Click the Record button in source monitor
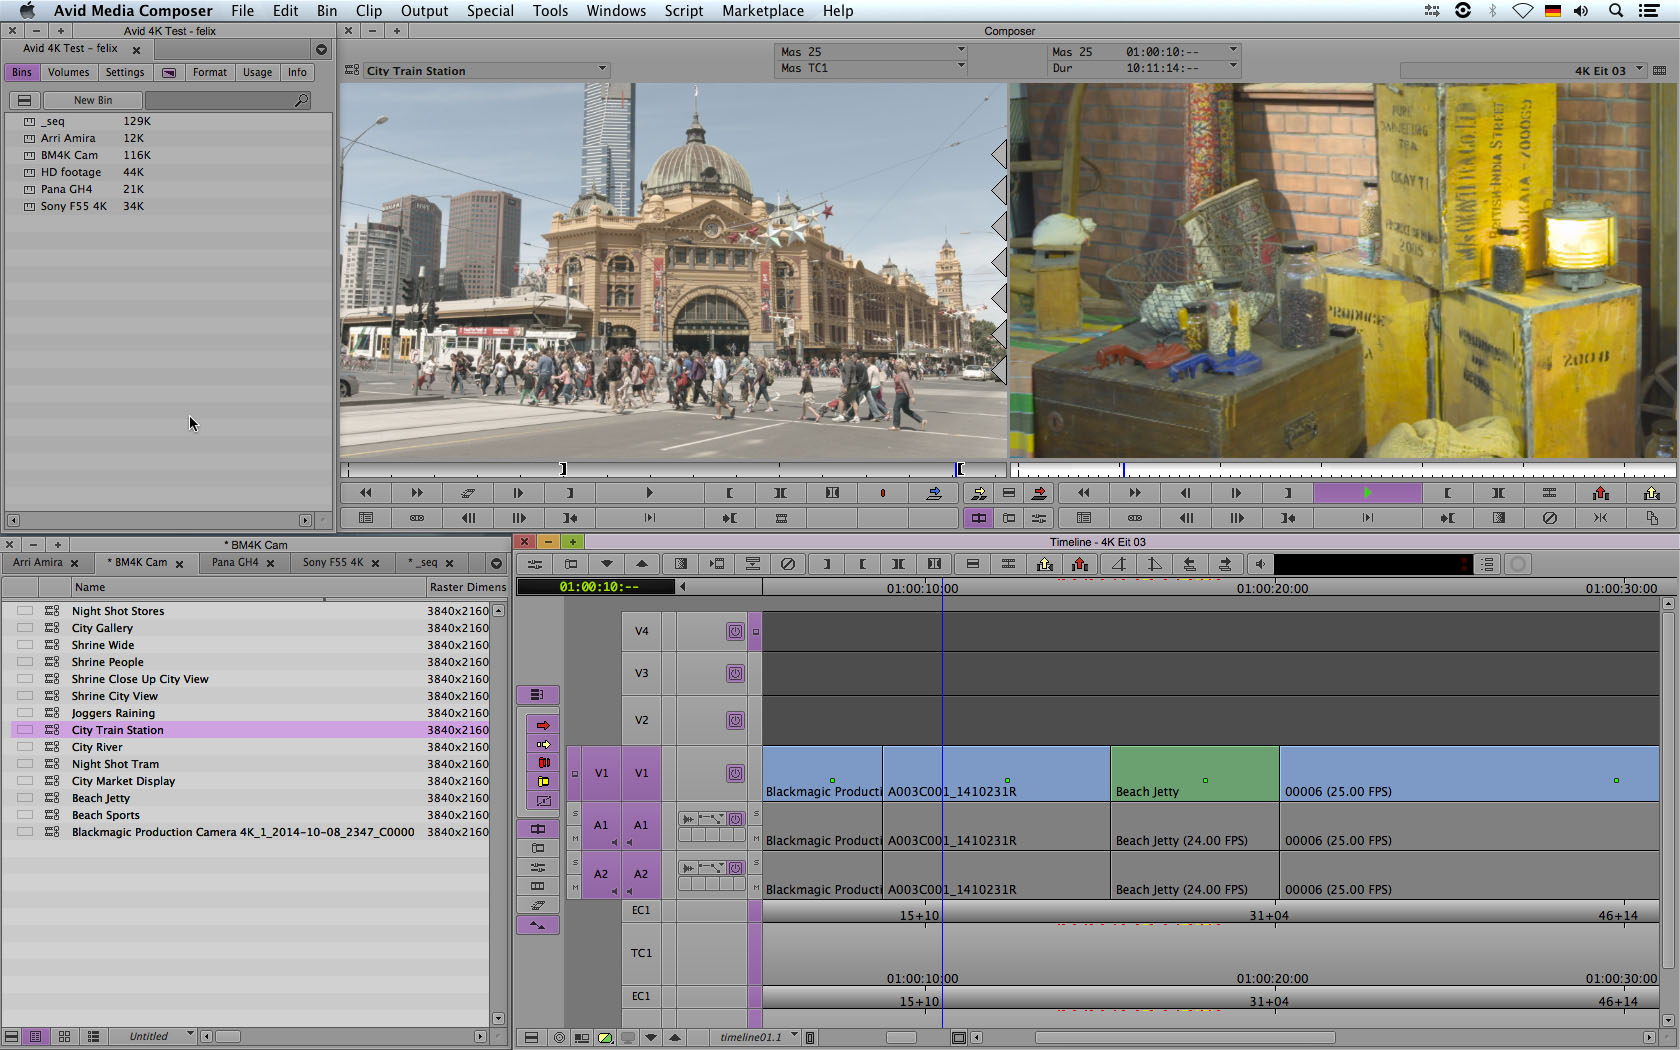This screenshot has width=1680, height=1050. pyautogui.click(x=882, y=493)
